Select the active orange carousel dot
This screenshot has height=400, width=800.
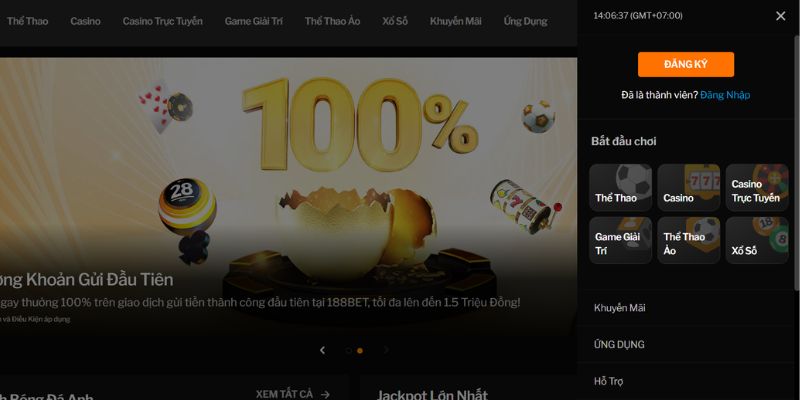[x=360, y=351]
